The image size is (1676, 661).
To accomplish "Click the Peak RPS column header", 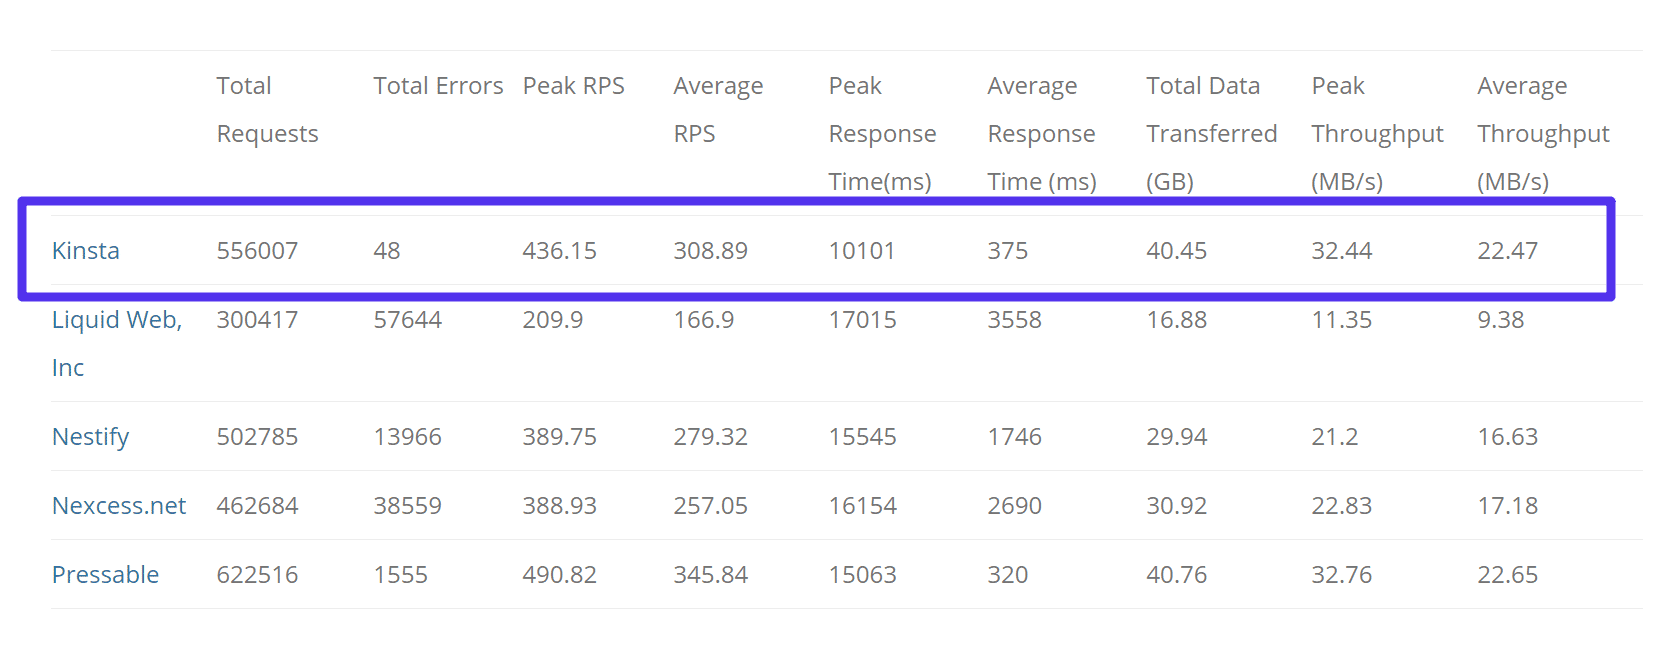I will click(573, 86).
